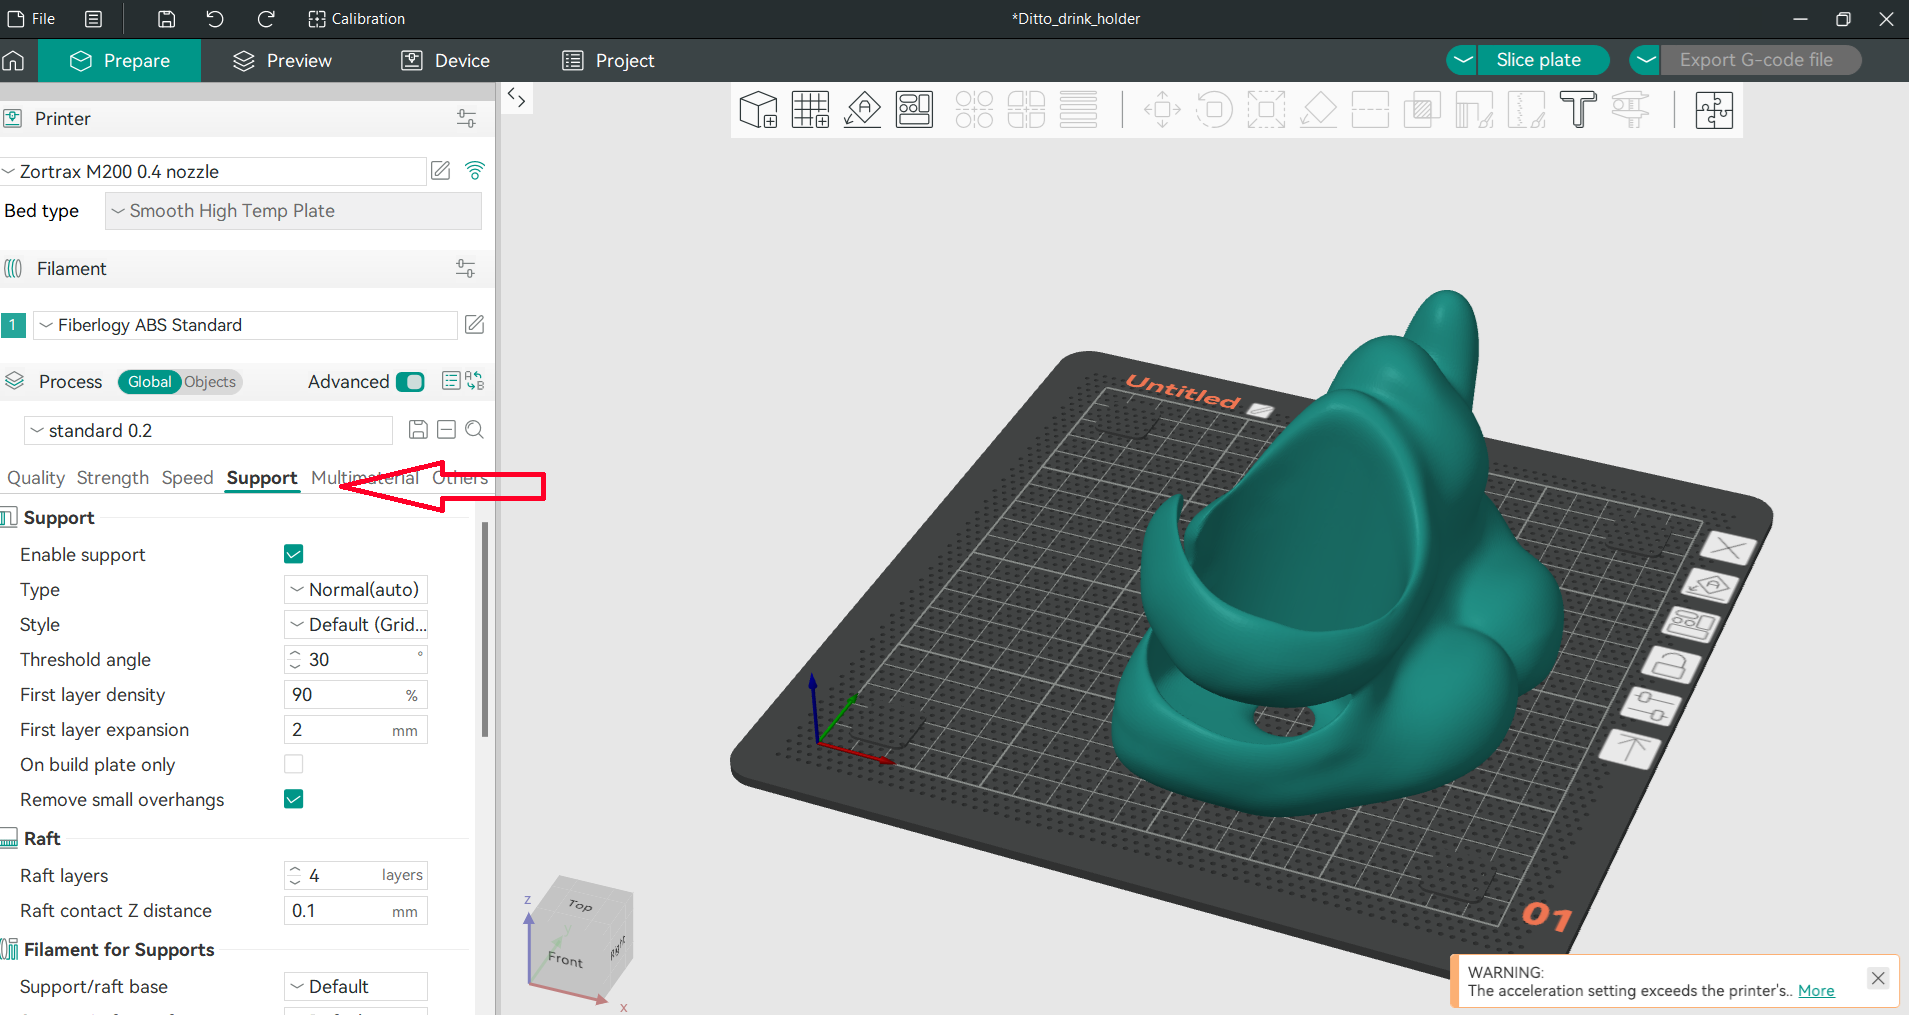This screenshot has height=1017, width=1915.
Task: Click the Arrange all objects icon
Action: tap(914, 109)
